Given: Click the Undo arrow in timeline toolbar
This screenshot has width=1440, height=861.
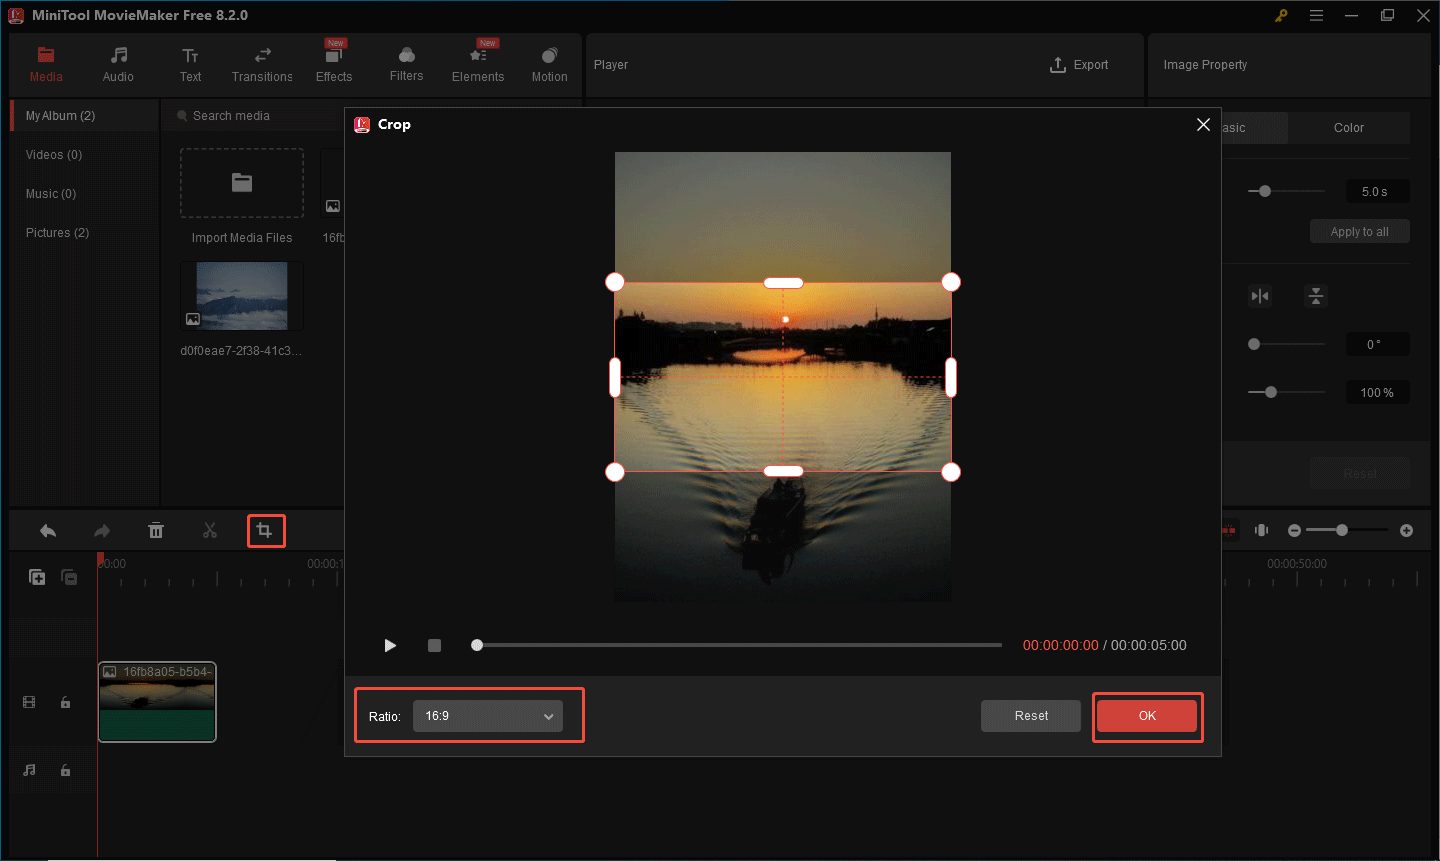Looking at the screenshot, I should (x=48, y=531).
